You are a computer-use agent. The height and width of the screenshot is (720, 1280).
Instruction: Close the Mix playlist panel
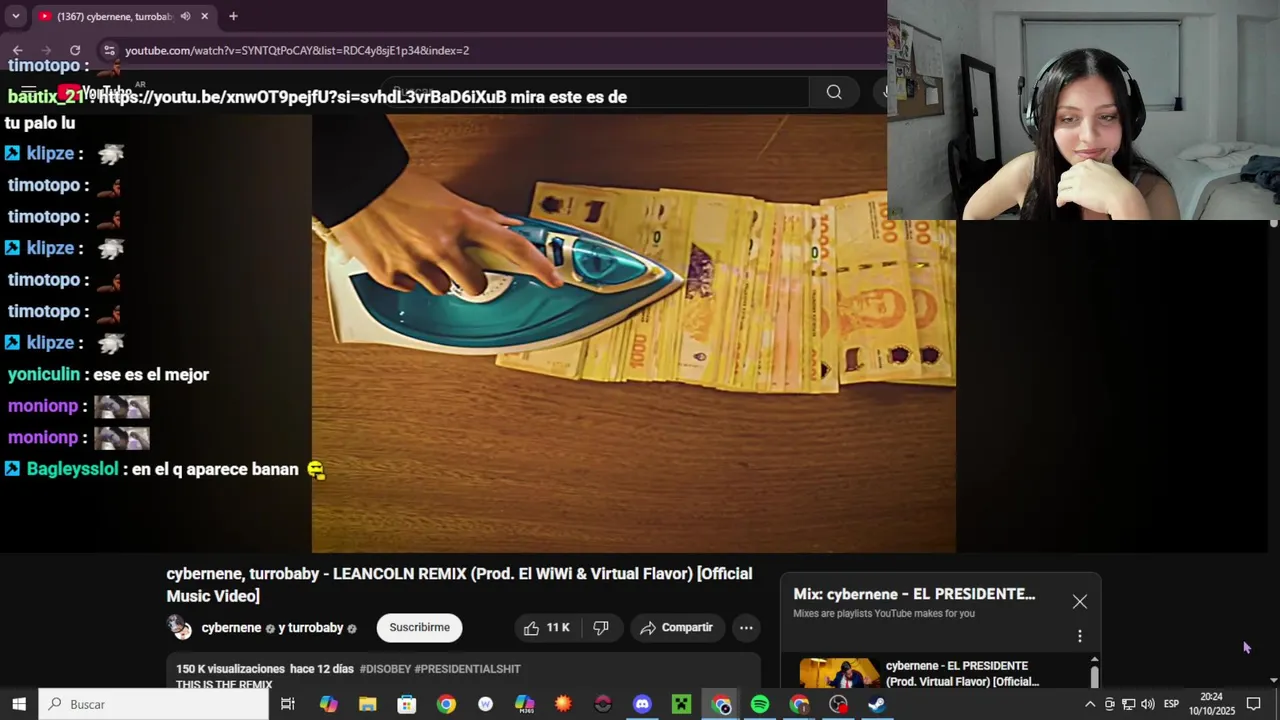coord(1080,602)
